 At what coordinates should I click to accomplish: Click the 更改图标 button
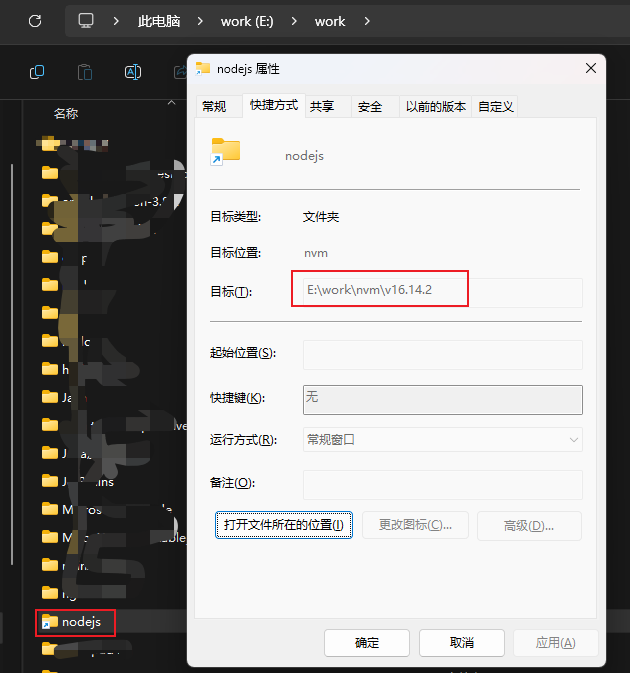click(x=415, y=525)
